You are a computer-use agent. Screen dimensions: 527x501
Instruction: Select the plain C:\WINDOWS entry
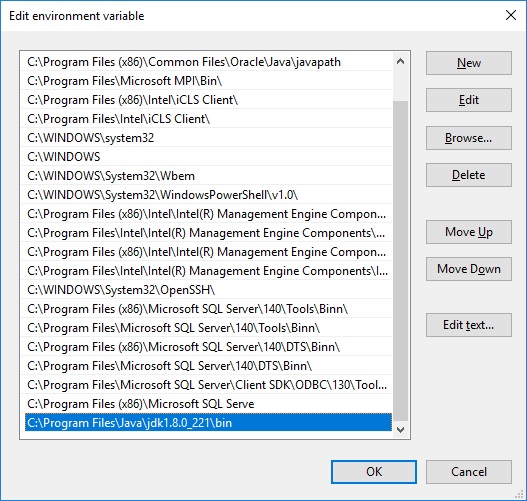(207, 157)
